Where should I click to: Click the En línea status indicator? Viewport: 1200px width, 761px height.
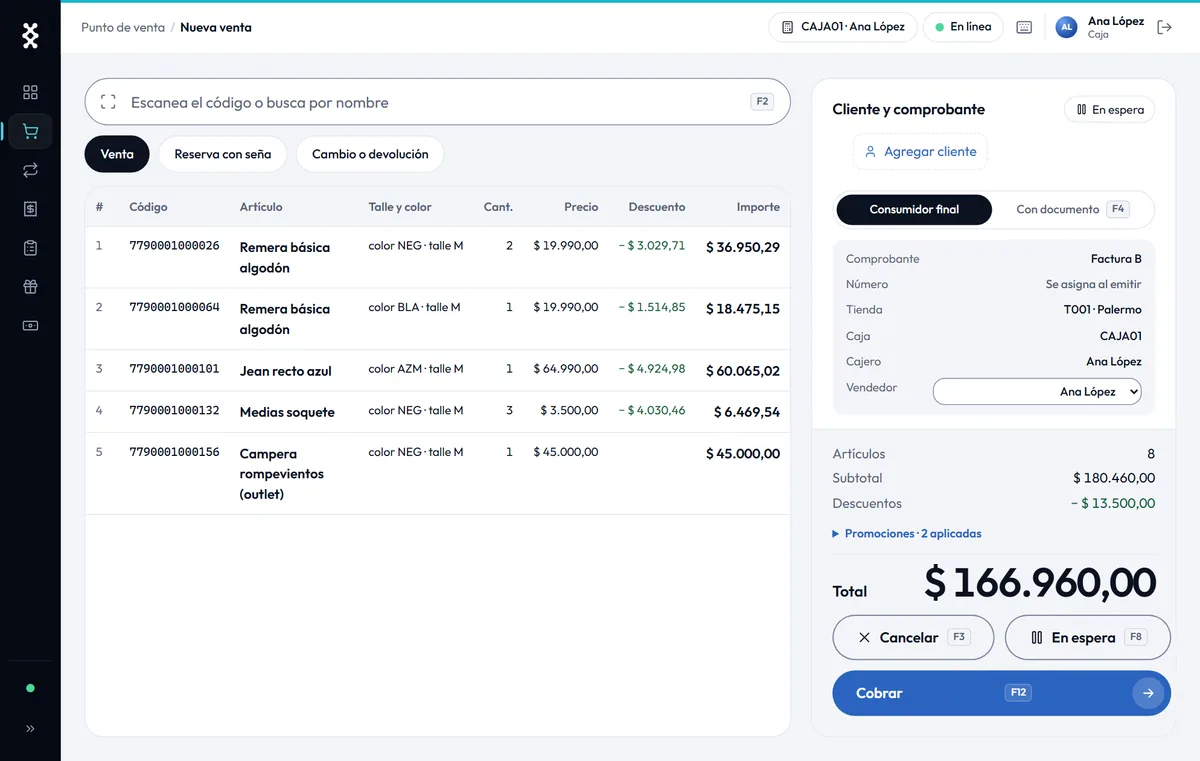[963, 27]
